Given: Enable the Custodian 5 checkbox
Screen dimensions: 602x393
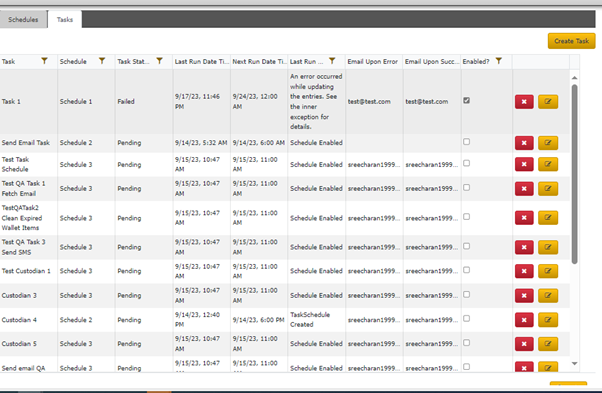Looking at the screenshot, I should pyautogui.click(x=466, y=343).
